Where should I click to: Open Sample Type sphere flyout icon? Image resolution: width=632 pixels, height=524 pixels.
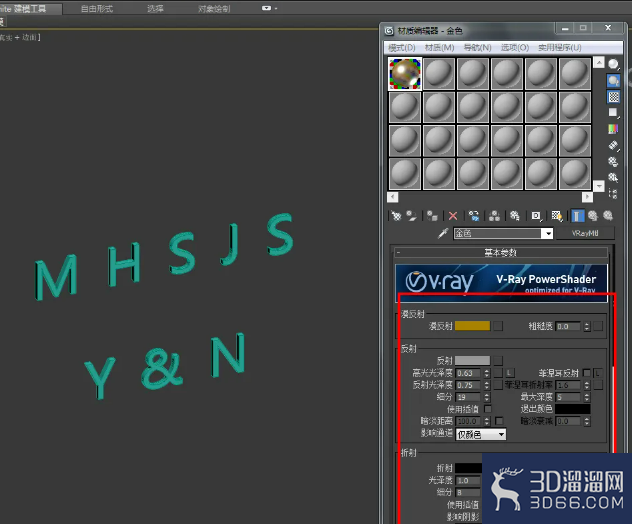click(x=613, y=64)
